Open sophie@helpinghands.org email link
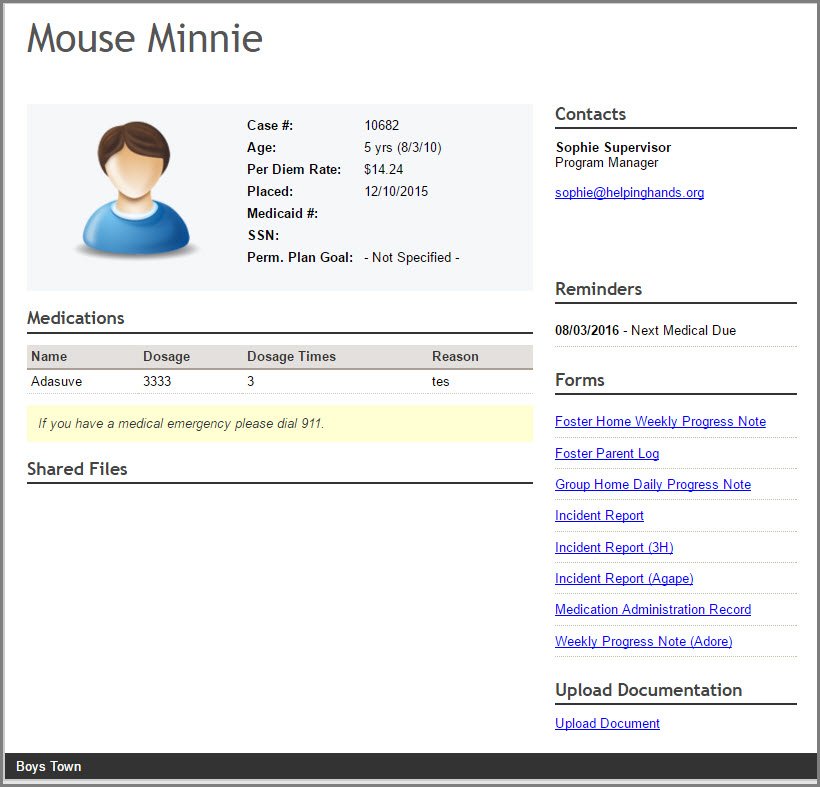Screen dimensions: 820x787 629,192
